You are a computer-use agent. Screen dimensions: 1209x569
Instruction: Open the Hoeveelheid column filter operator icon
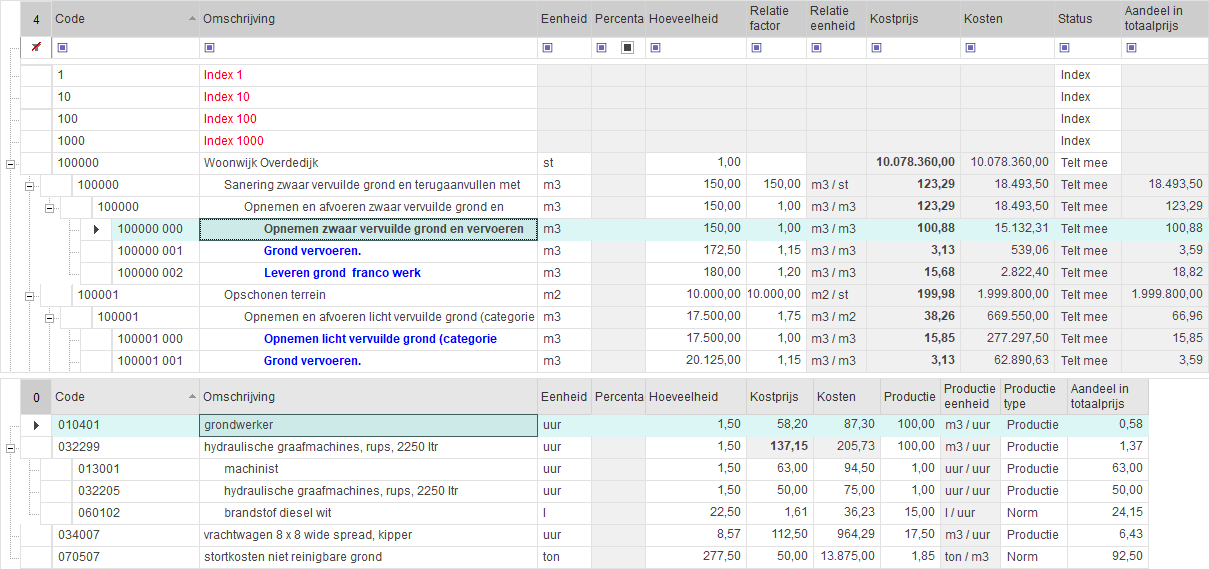click(655, 47)
